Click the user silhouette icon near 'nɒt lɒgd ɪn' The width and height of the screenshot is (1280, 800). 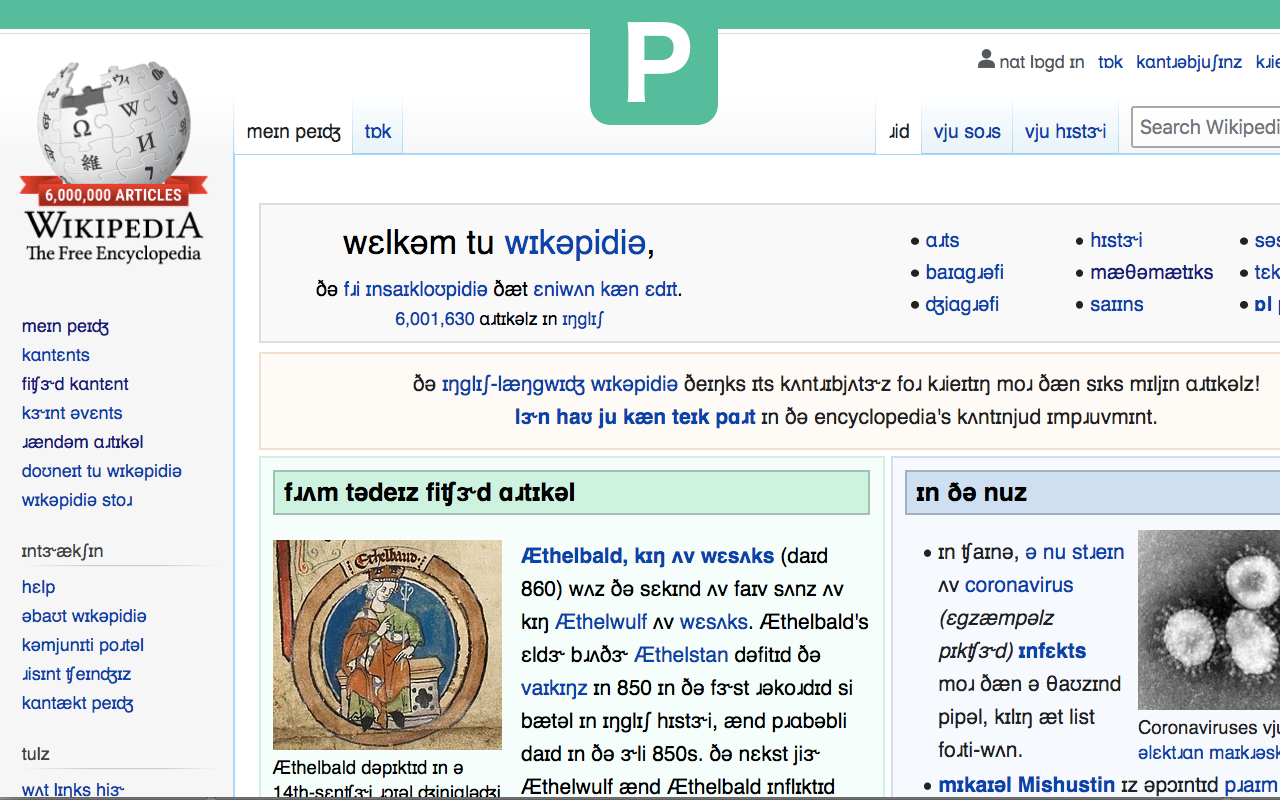point(986,61)
